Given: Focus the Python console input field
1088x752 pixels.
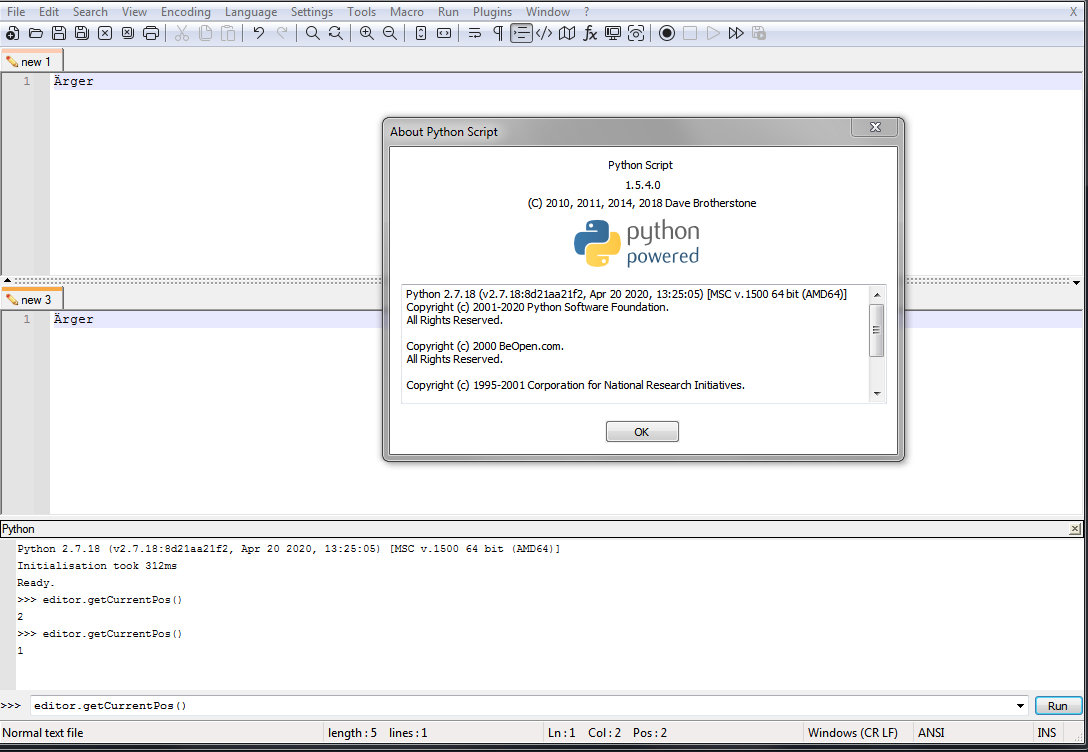Looking at the screenshot, I should [522, 706].
